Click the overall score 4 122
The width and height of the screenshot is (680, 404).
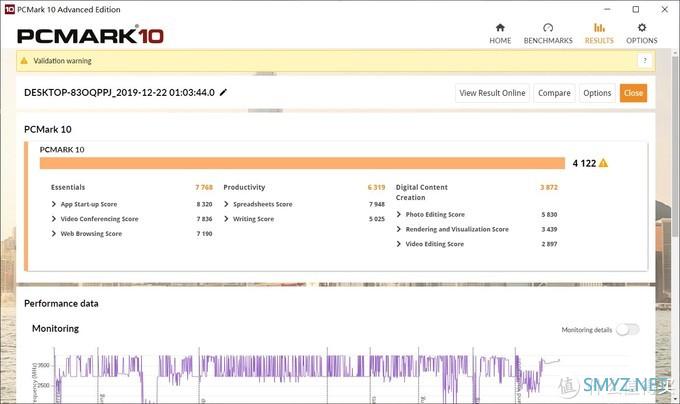click(x=584, y=163)
